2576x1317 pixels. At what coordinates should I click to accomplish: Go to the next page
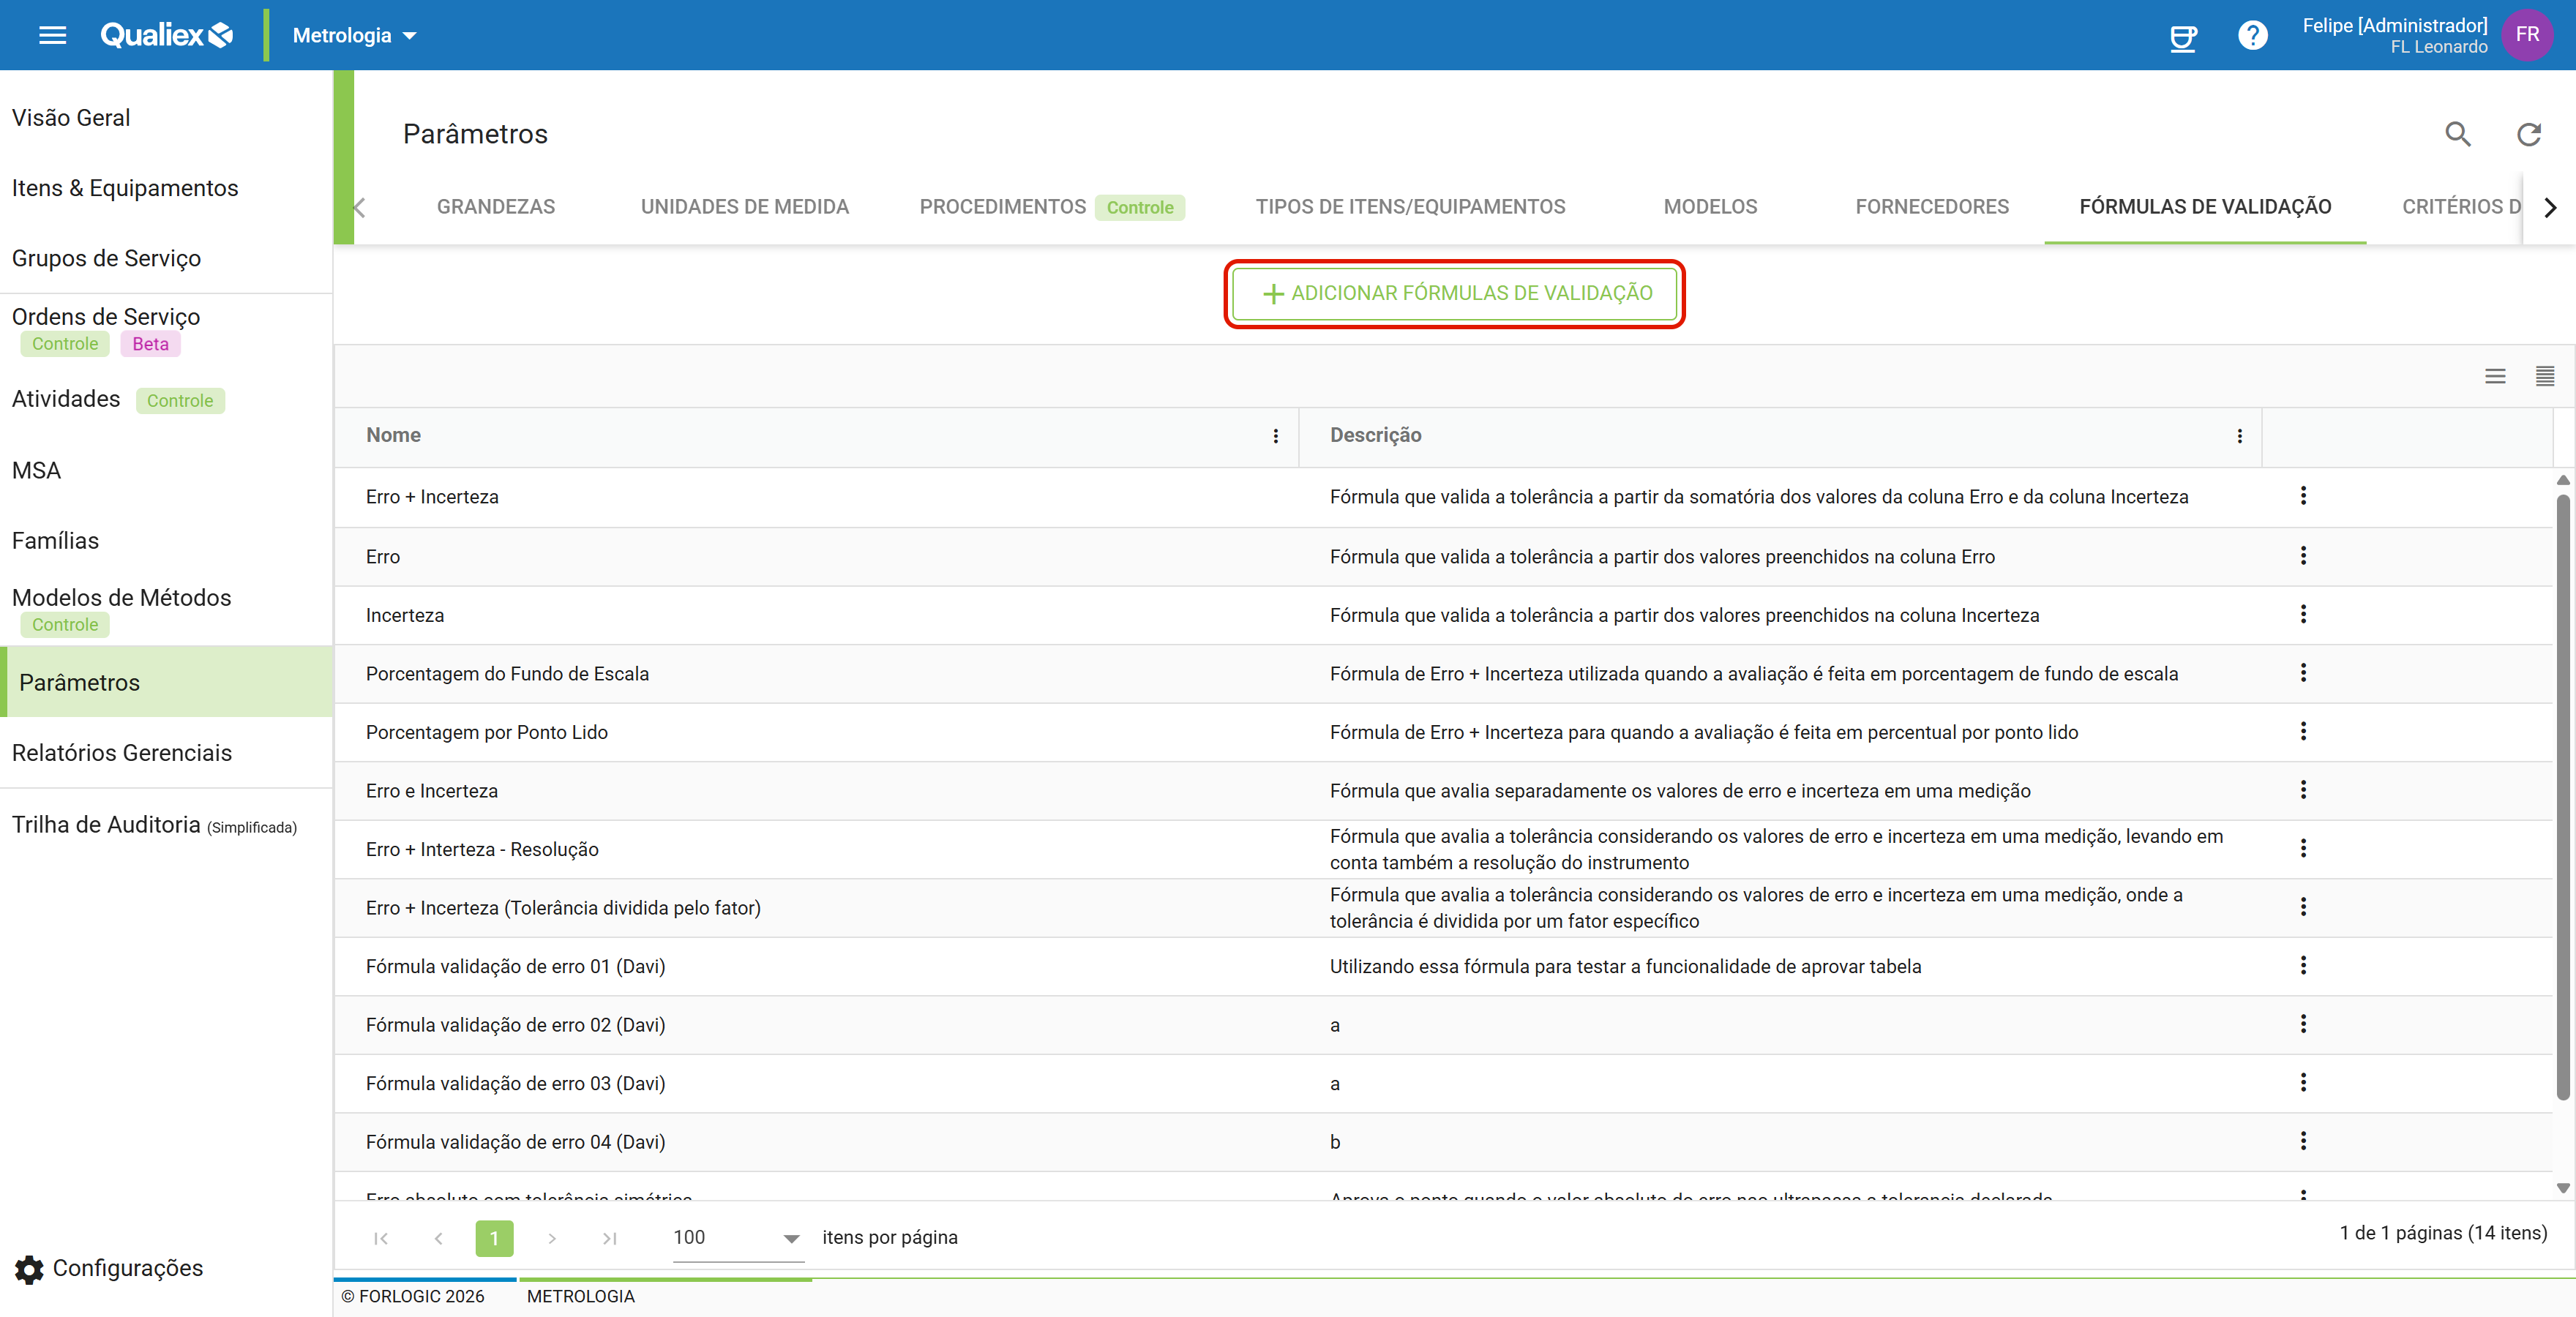552,1238
